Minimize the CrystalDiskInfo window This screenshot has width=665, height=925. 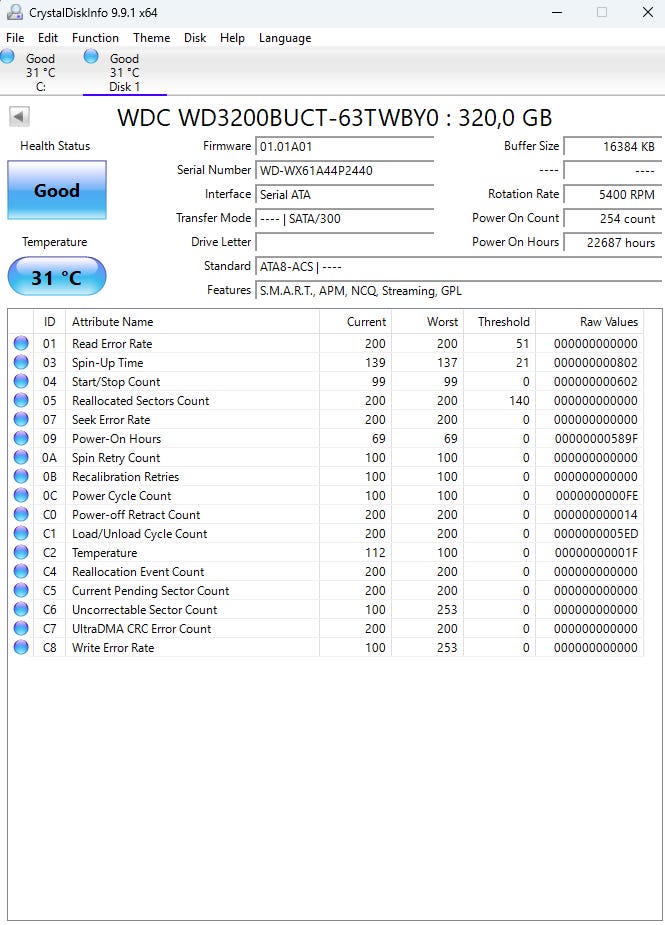pyautogui.click(x=557, y=12)
